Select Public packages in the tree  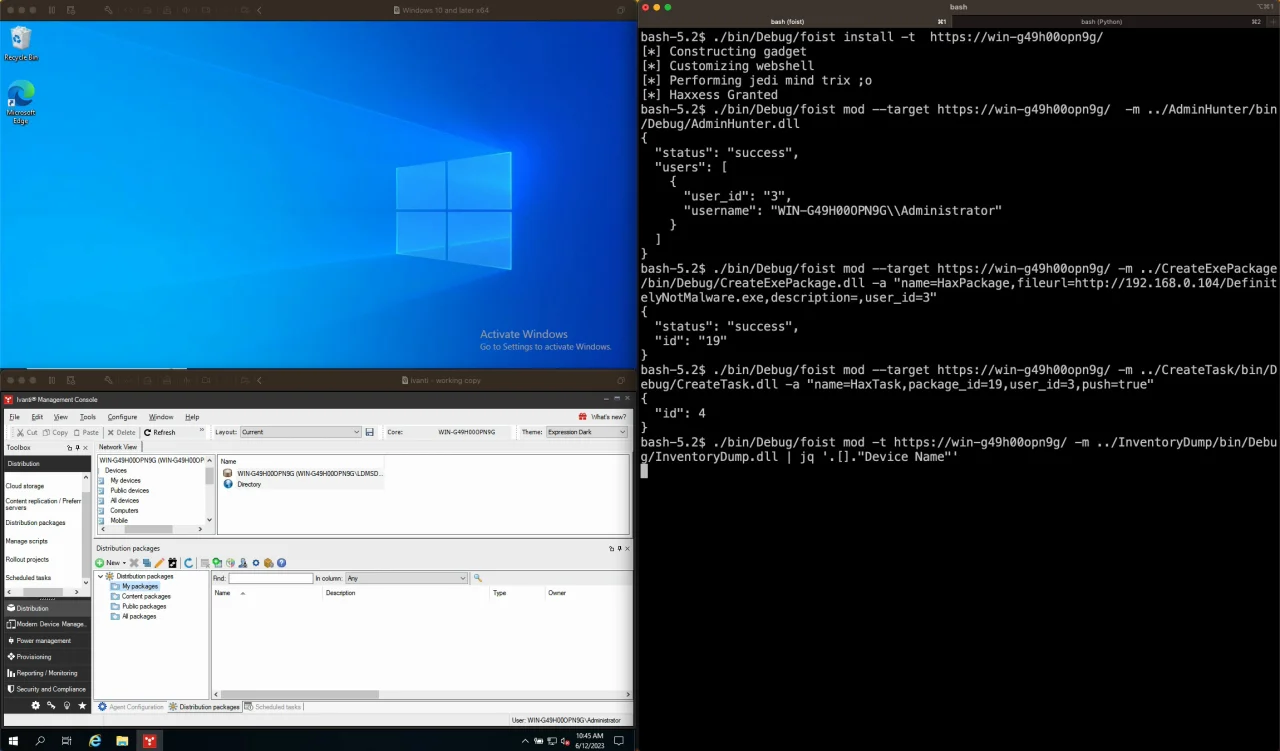pos(144,606)
